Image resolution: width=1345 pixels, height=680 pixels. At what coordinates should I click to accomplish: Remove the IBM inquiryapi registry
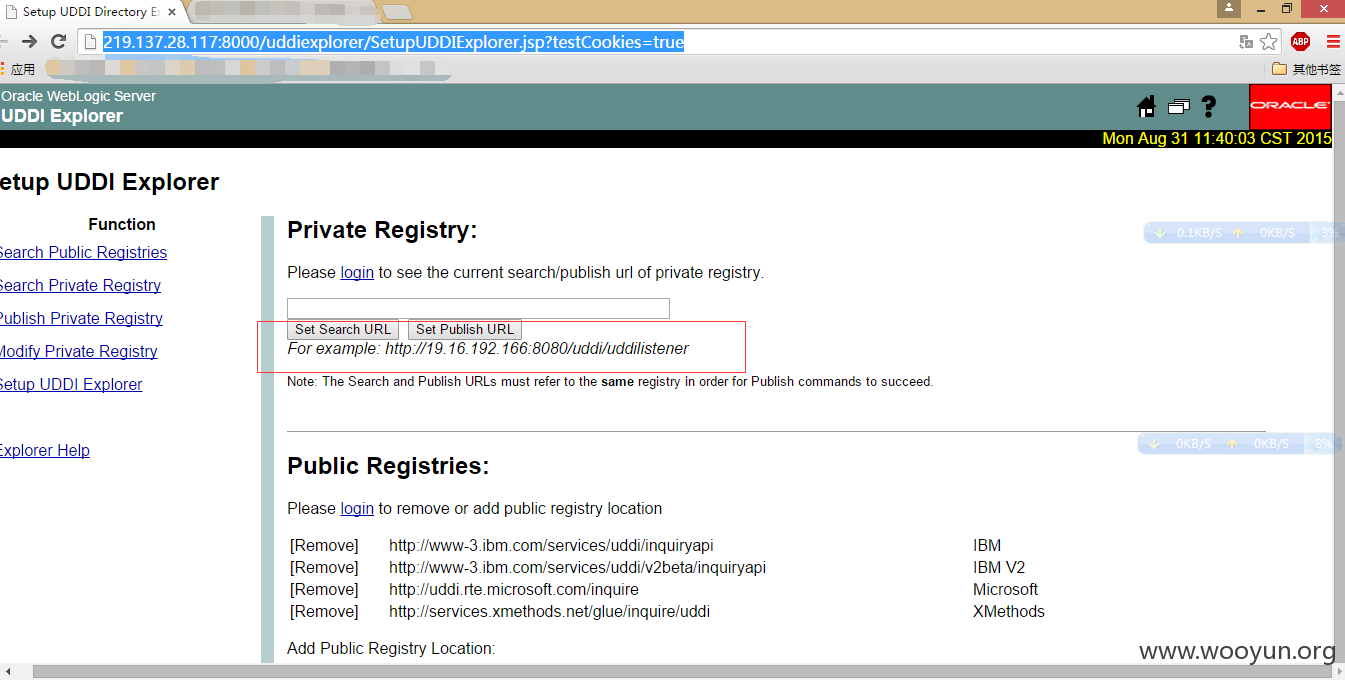[x=324, y=545]
